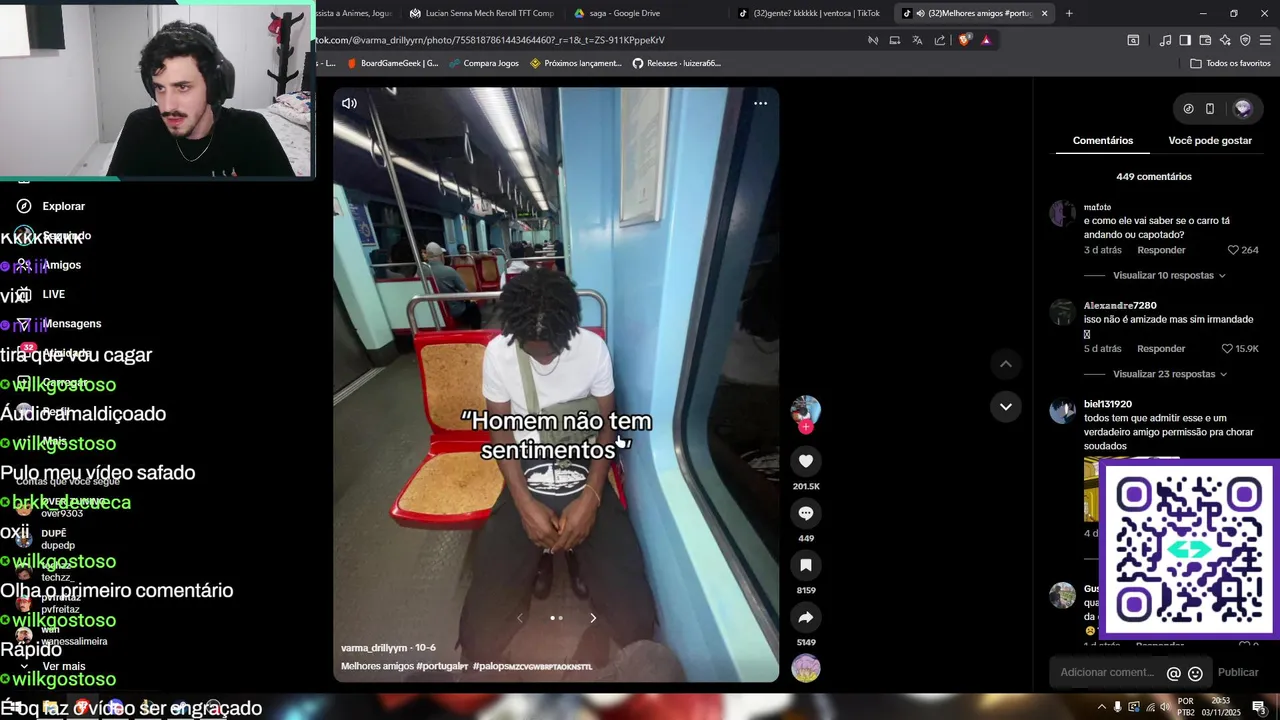Focus the Adicionar comentário input field
The height and width of the screenshot is (720, 1280).
click(1107, 673)
